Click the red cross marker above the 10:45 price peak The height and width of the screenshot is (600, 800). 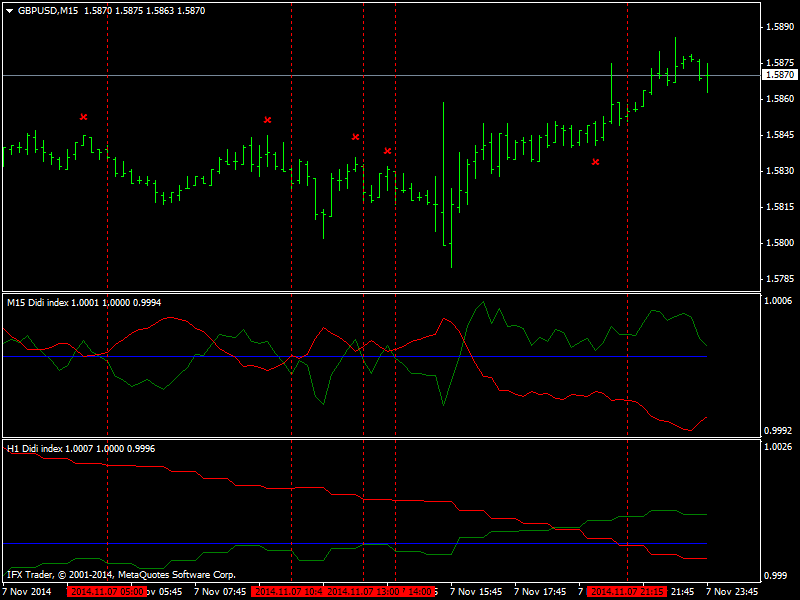tap(268, 120)
